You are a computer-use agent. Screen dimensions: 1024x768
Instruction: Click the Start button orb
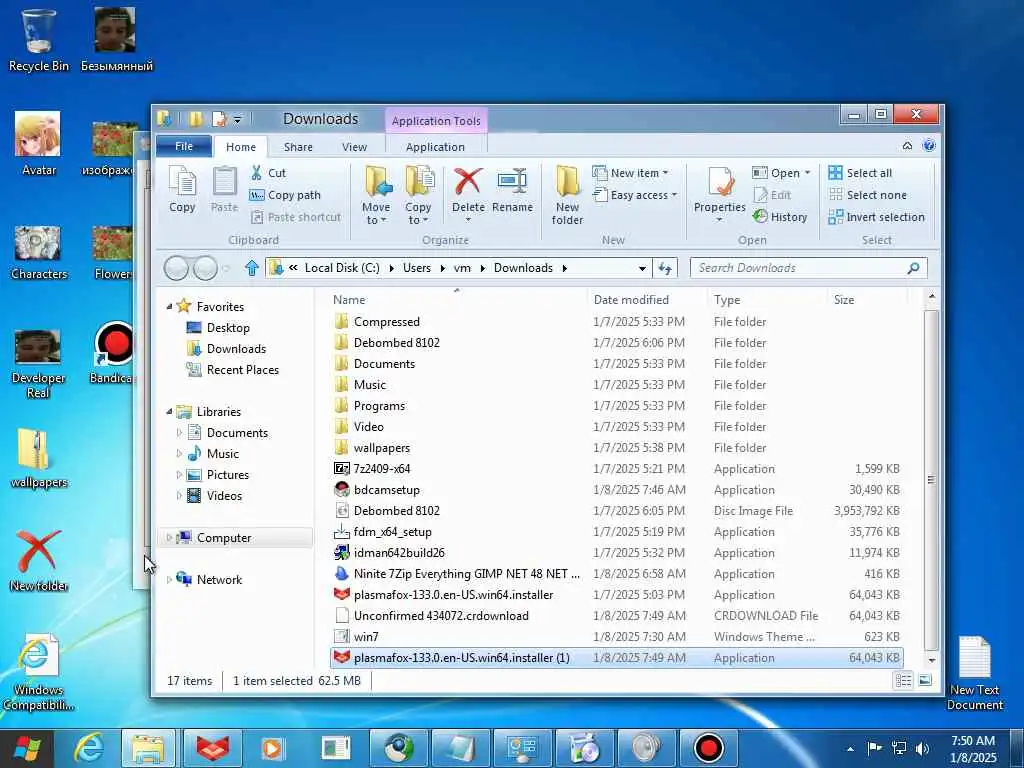27,748
